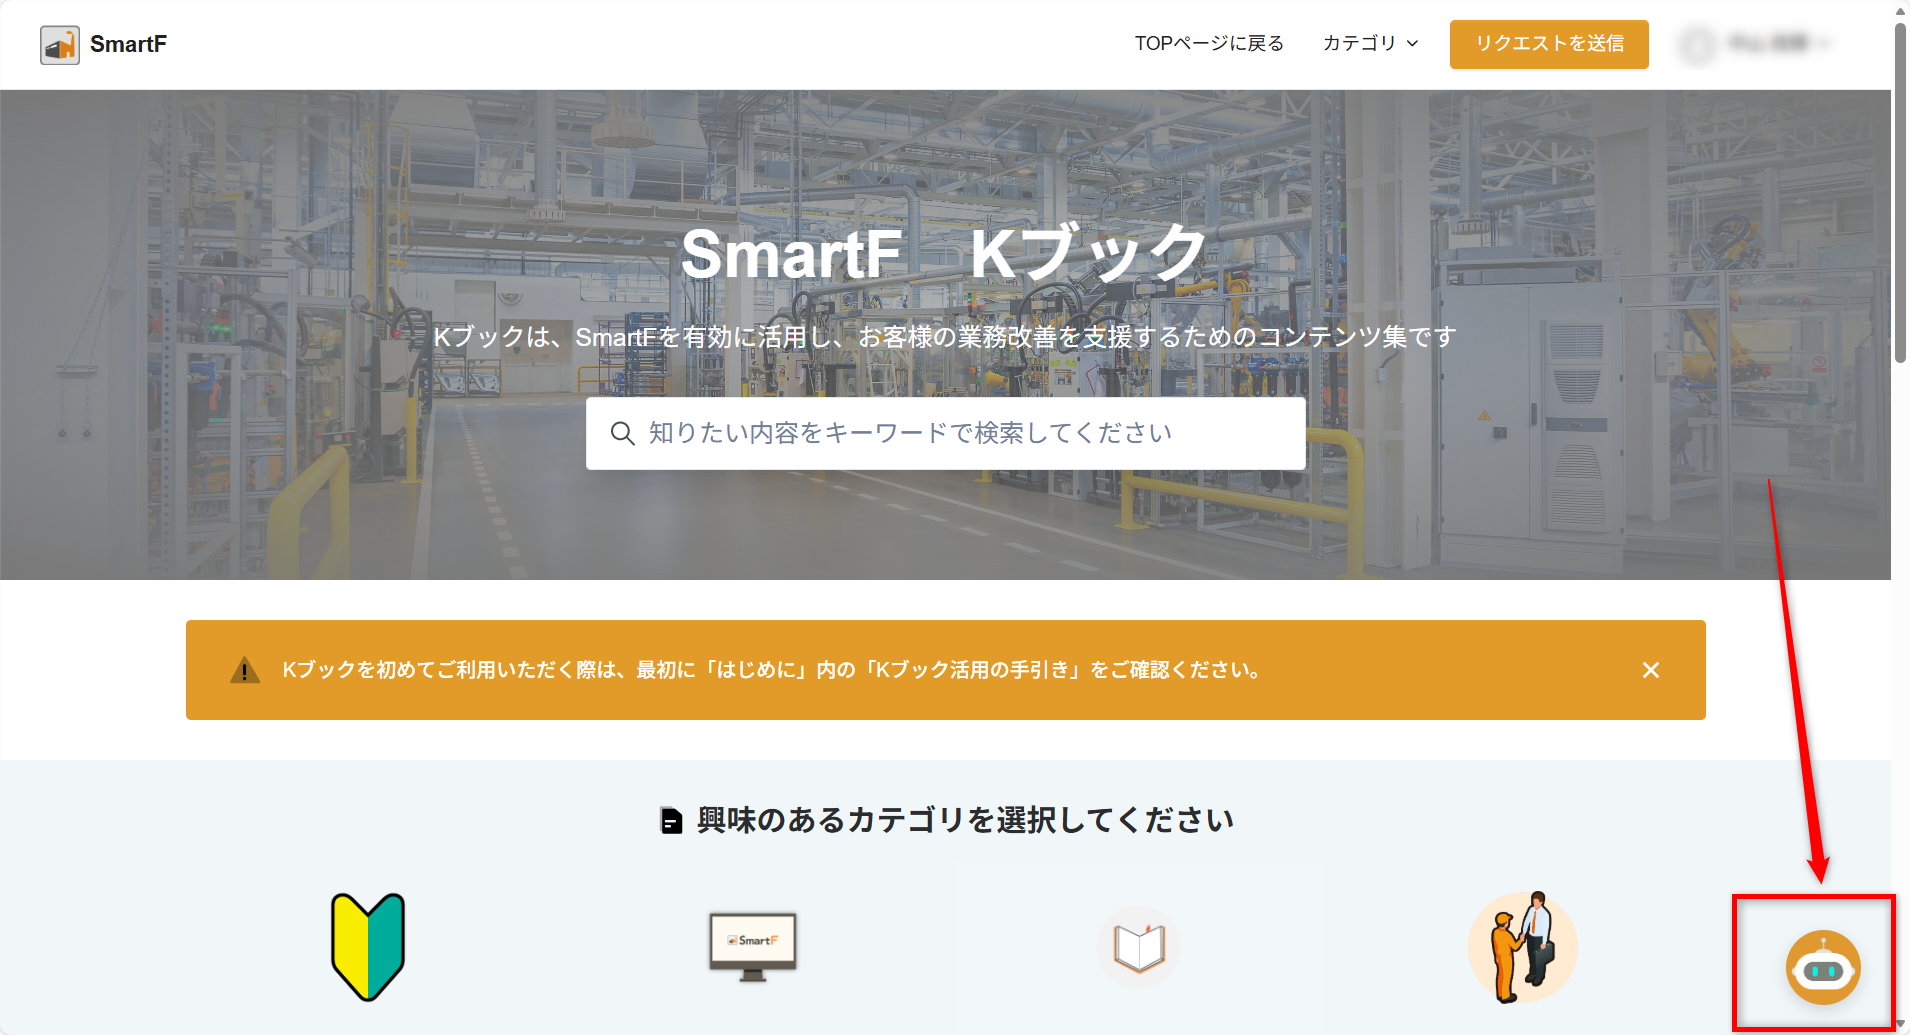Click the SmartF factory logo icon
The width and height of the screenshot is (1910, 1035).
[60, 45]
